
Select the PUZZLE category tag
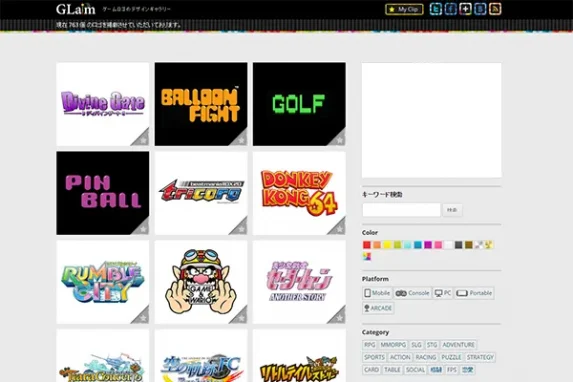[451, 357]
